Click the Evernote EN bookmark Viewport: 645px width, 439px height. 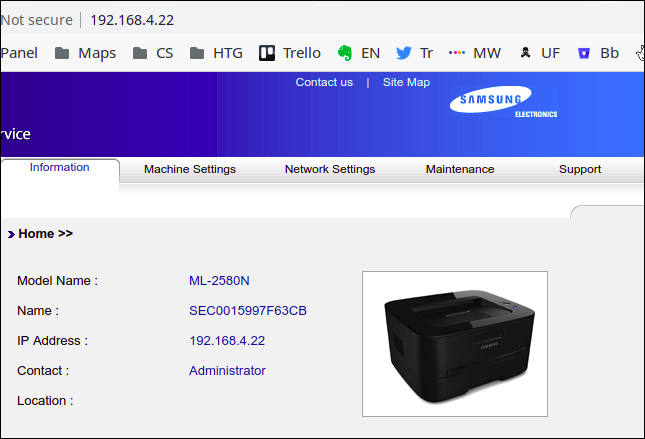point(345,53)
